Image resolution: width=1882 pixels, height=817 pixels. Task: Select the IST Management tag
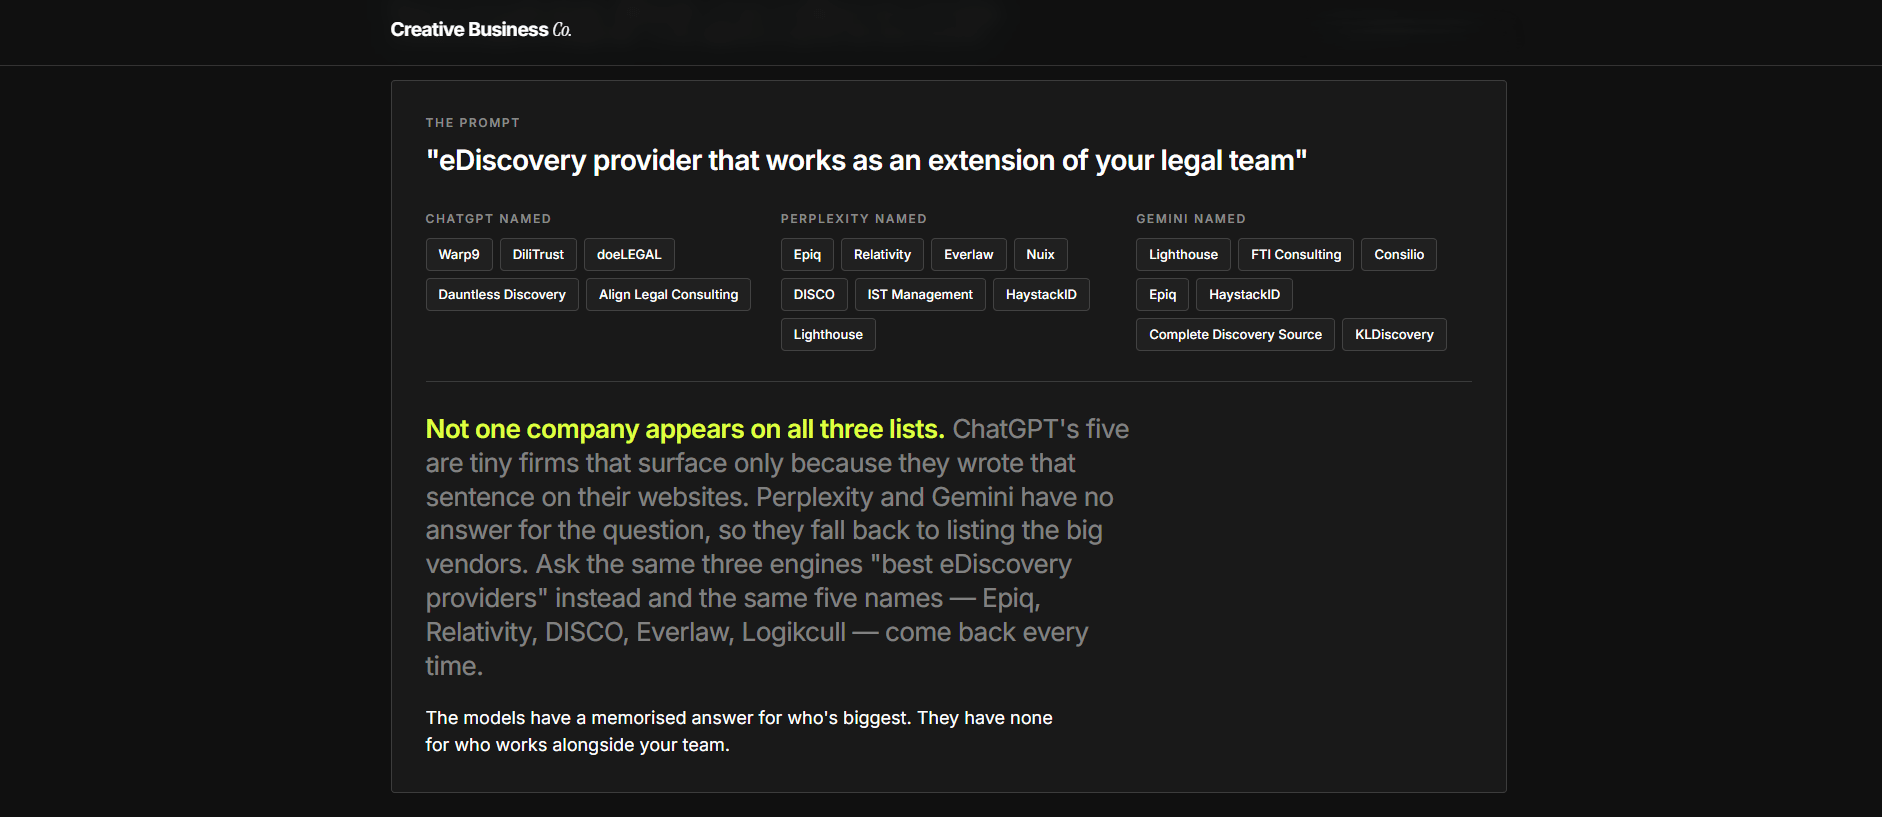[920, 295]
